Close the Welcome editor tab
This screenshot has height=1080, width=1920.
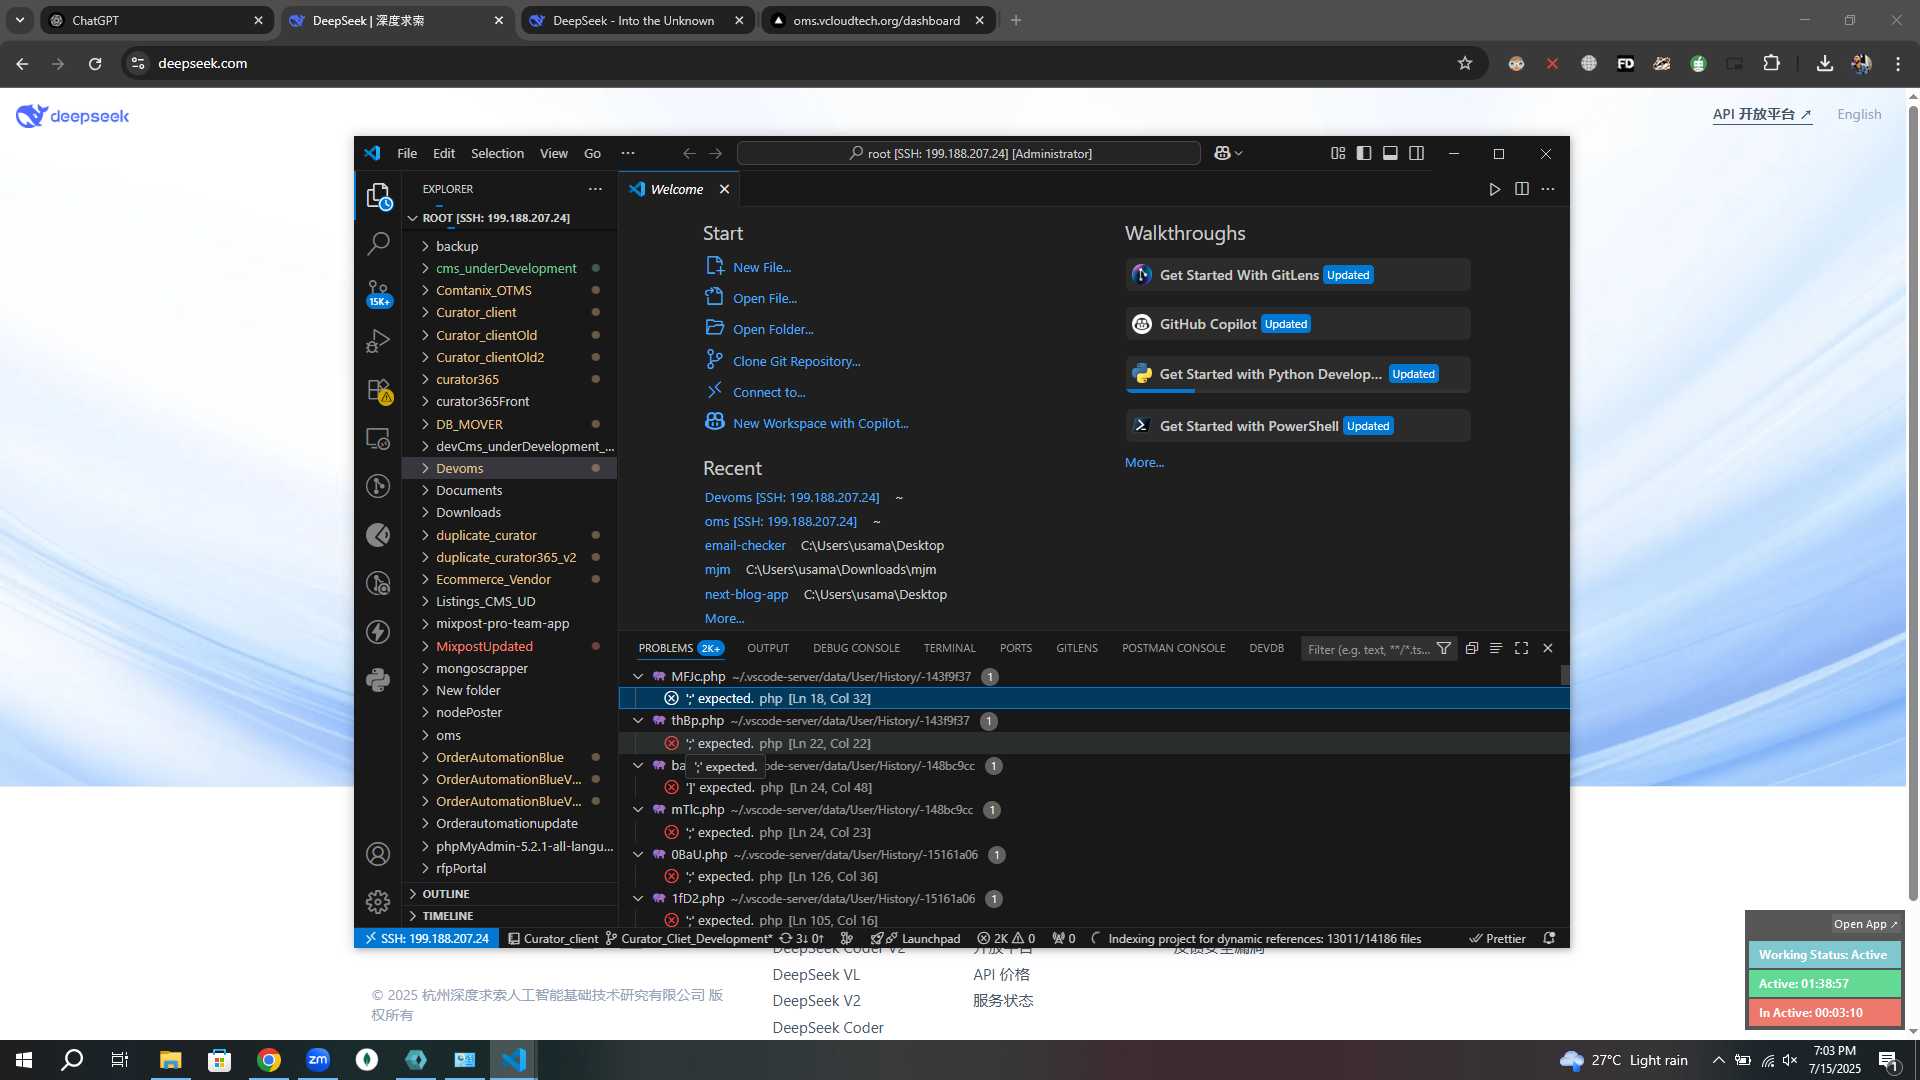724,189
